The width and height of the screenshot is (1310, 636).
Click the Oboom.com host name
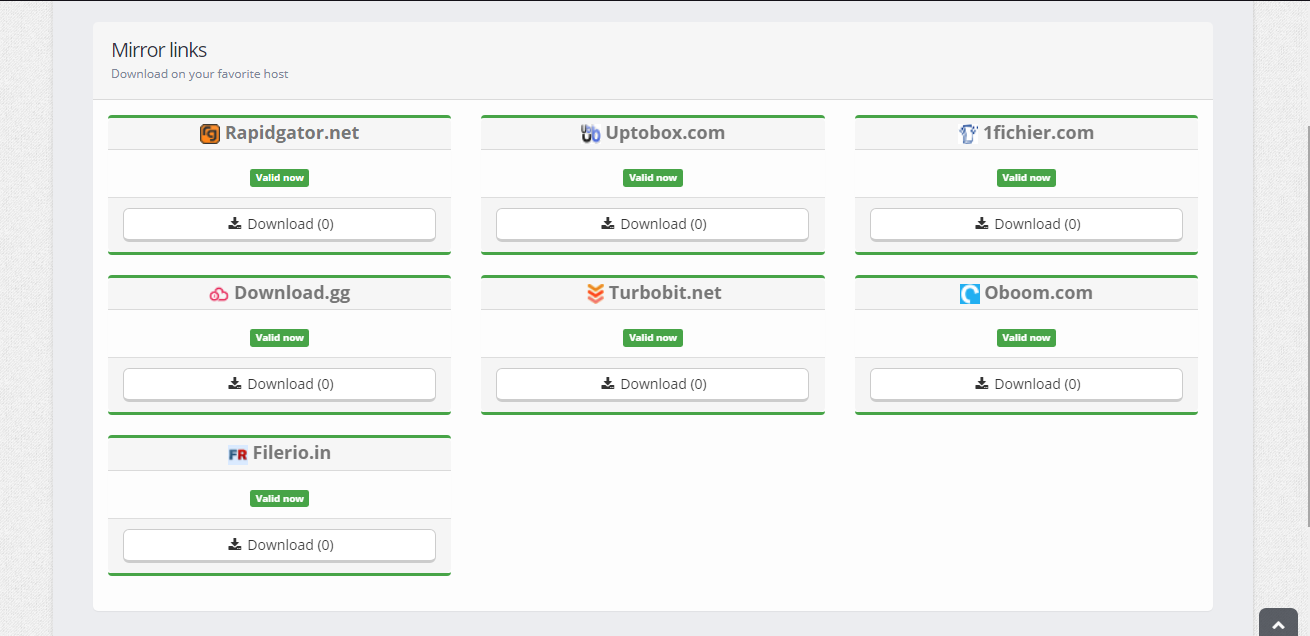[x=1038, y=293]
